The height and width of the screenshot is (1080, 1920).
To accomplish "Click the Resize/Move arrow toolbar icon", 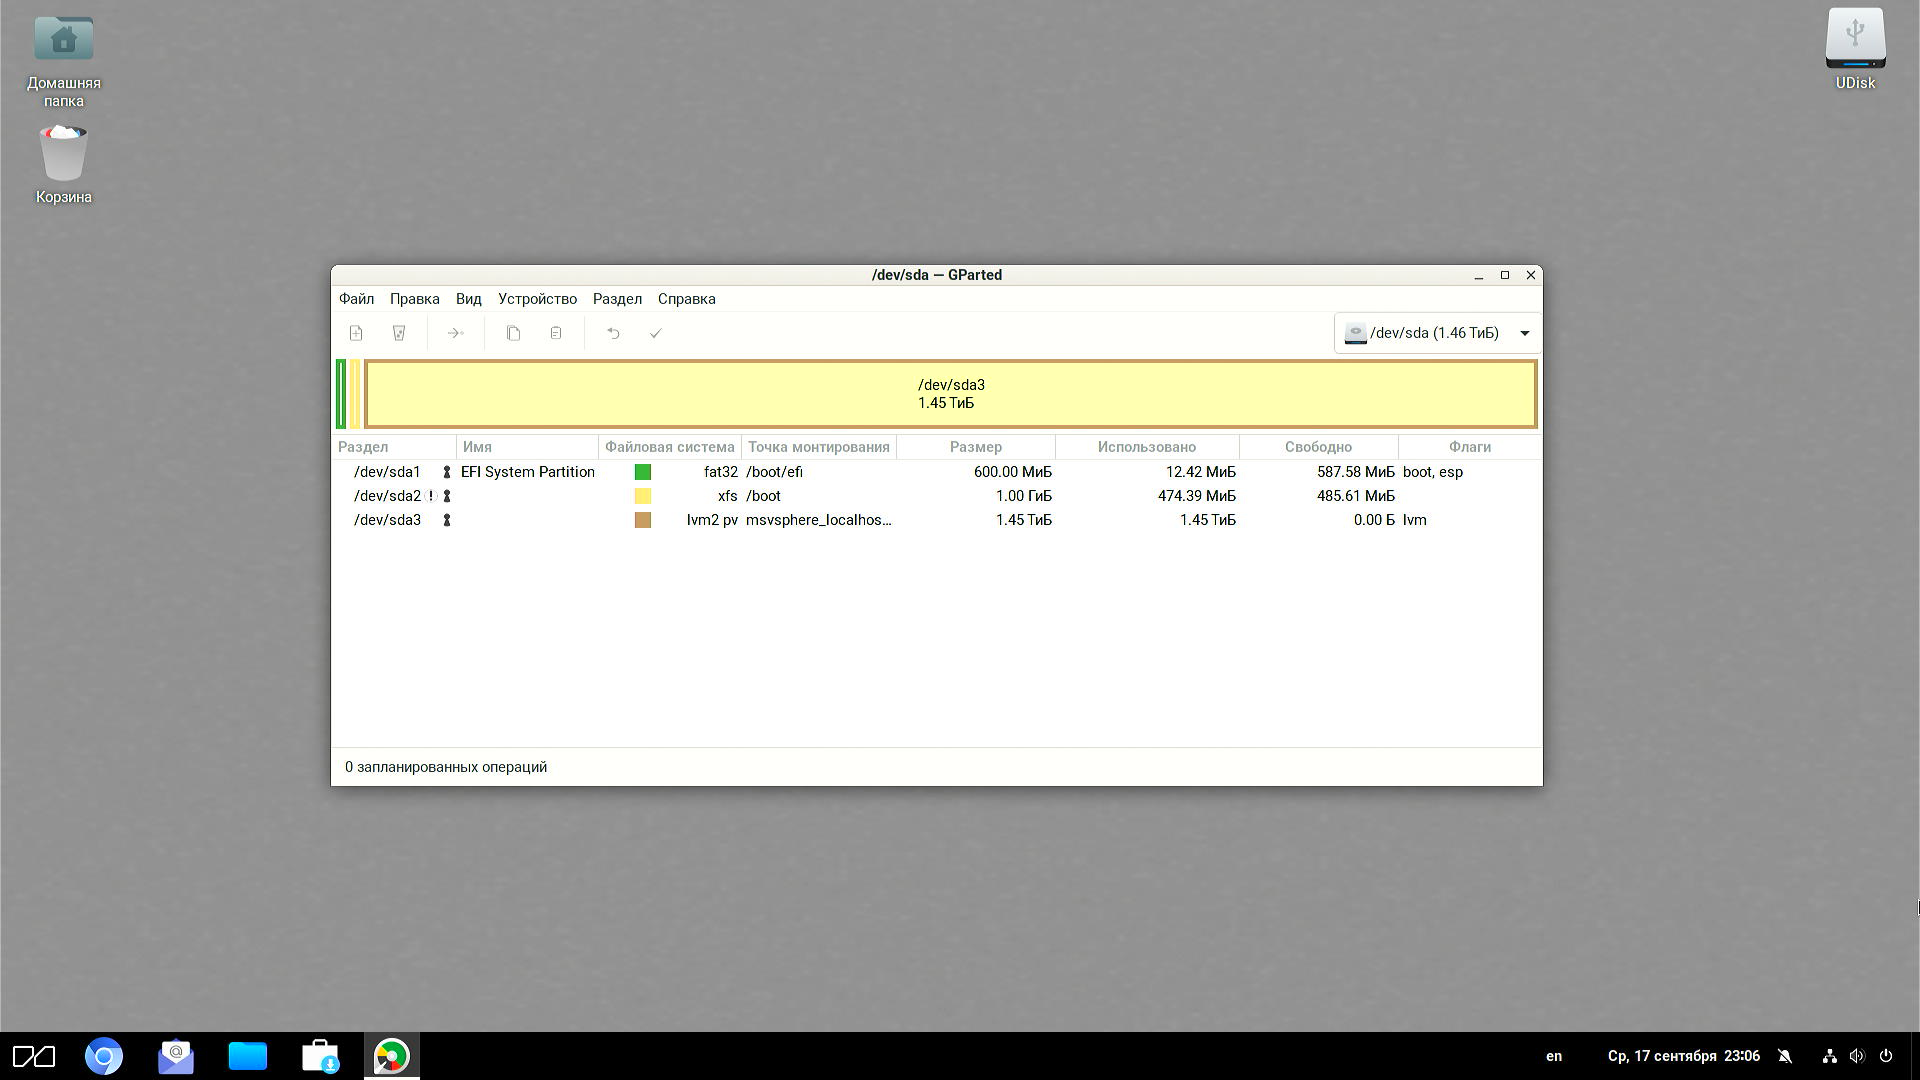I will pos(455,333).
